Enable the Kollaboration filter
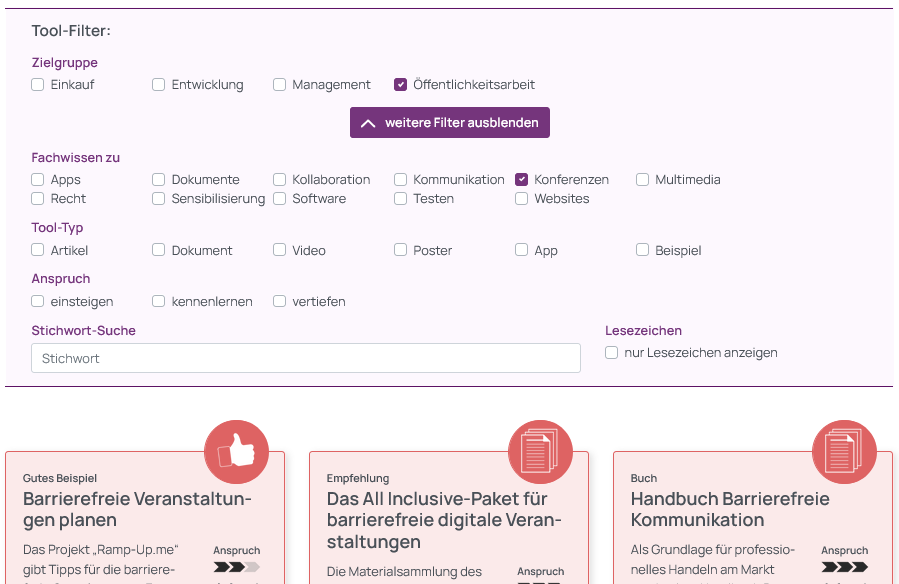Image resolution: width=899 pixels, height=584 pixels. pyautogui.click(x=279, y=180)
